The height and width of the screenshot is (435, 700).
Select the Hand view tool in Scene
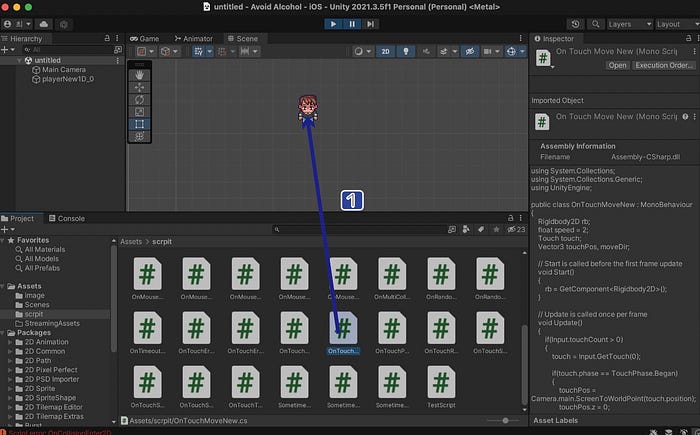[139, 75]
